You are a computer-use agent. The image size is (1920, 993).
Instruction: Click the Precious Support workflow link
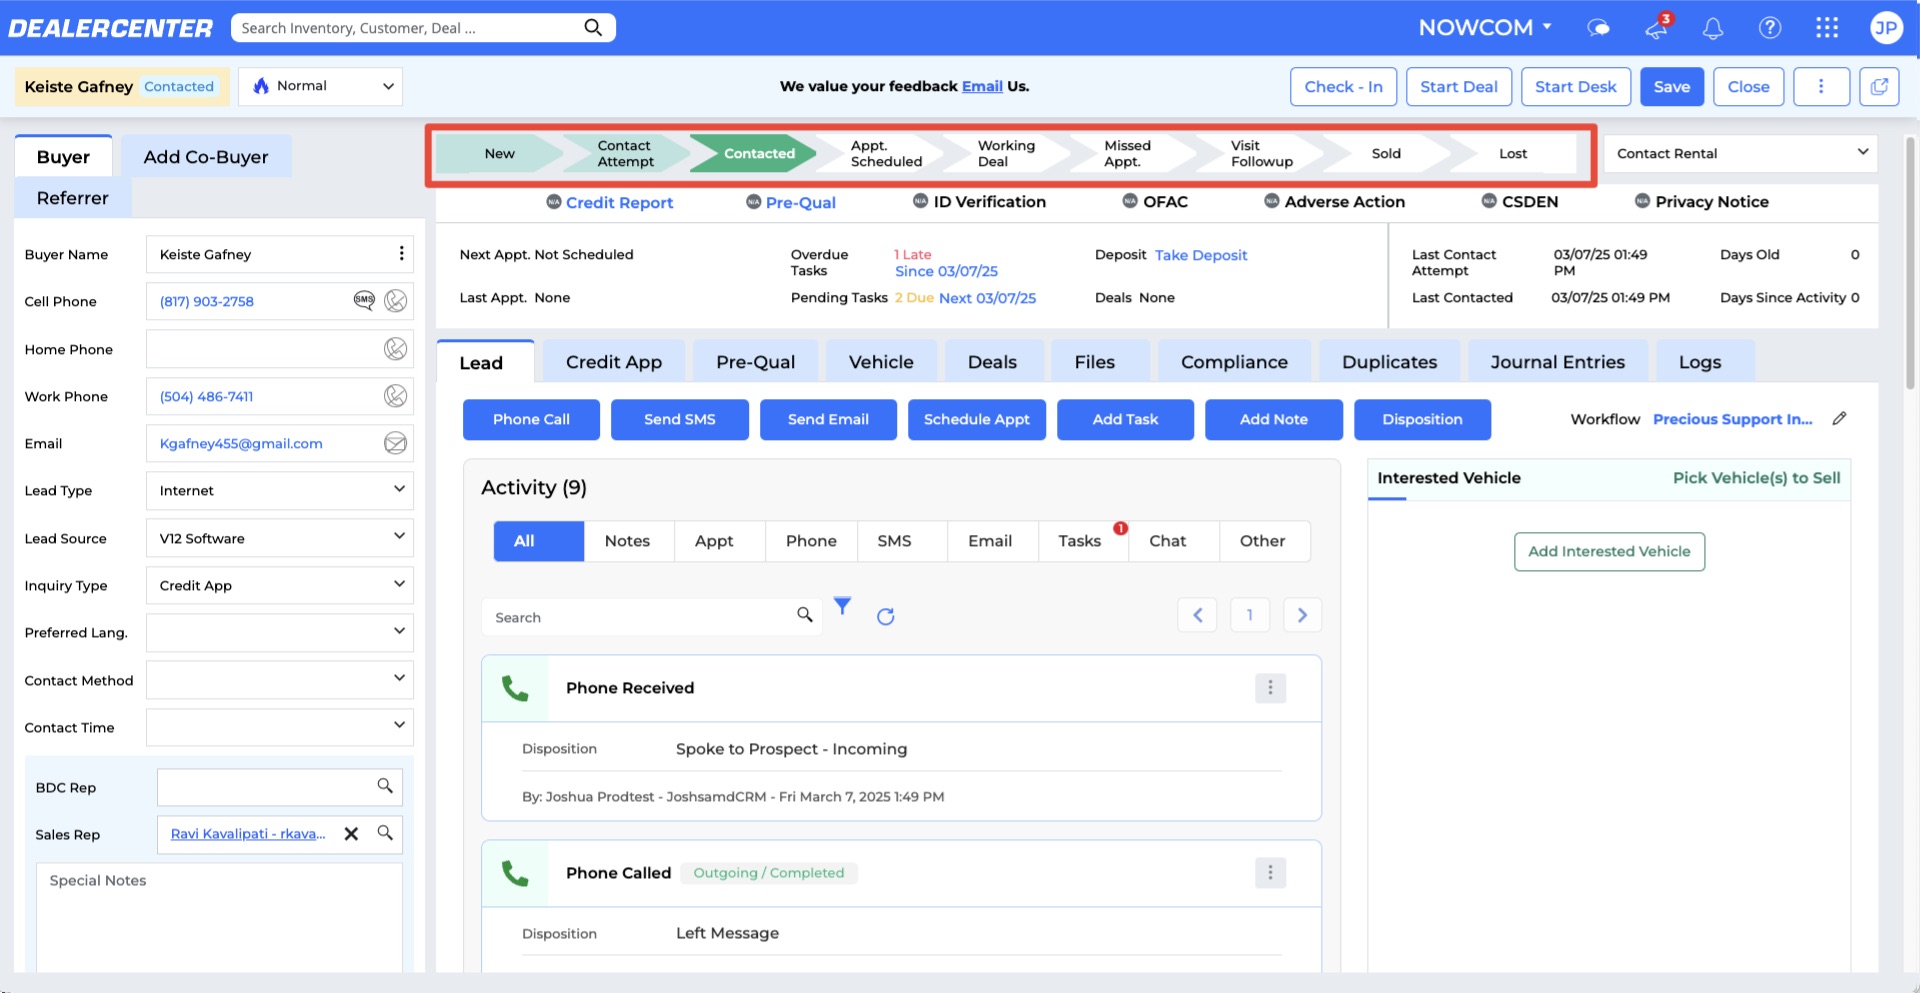tap(1732, 419)
